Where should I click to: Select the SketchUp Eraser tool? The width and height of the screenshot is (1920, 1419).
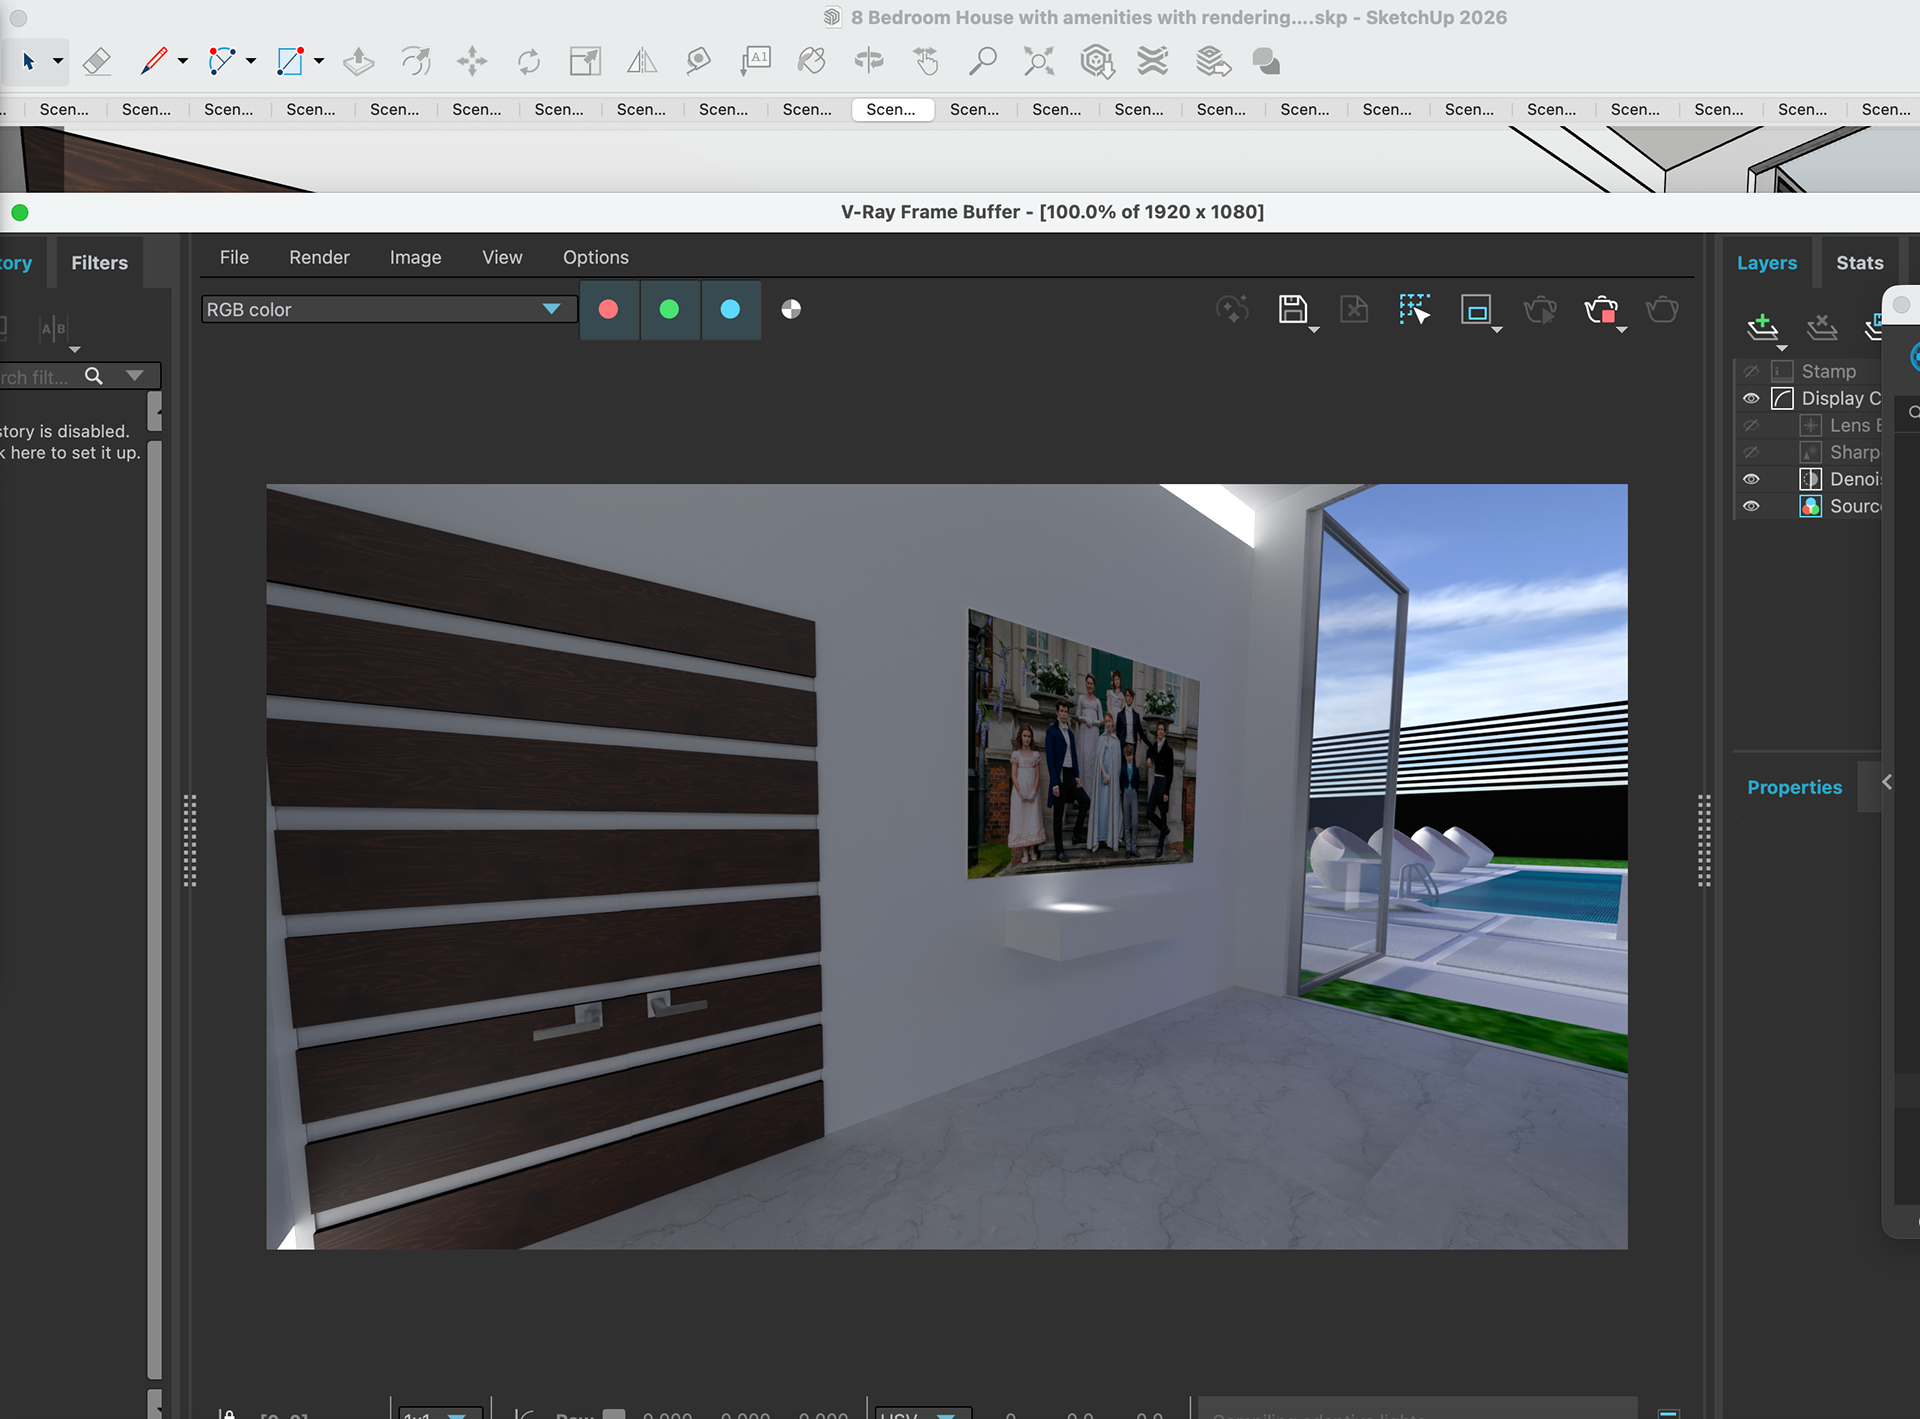tap(97, 62)
